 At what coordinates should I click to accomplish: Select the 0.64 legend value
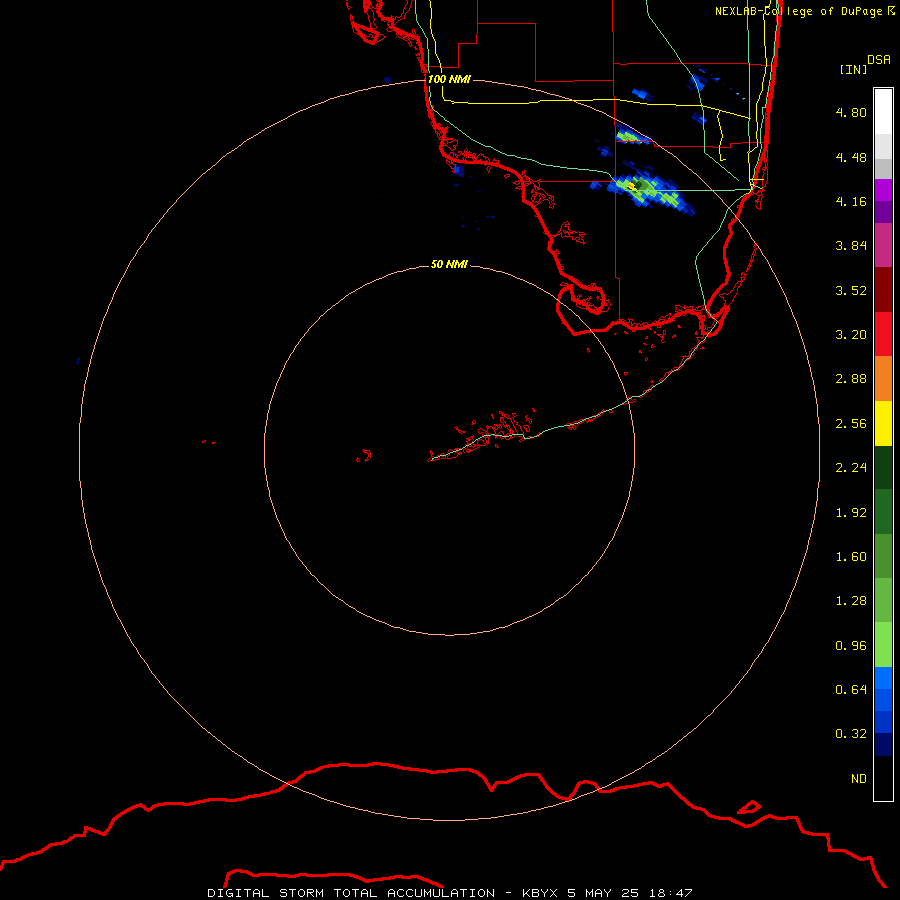pyautogui.click(x=851, y=689)
